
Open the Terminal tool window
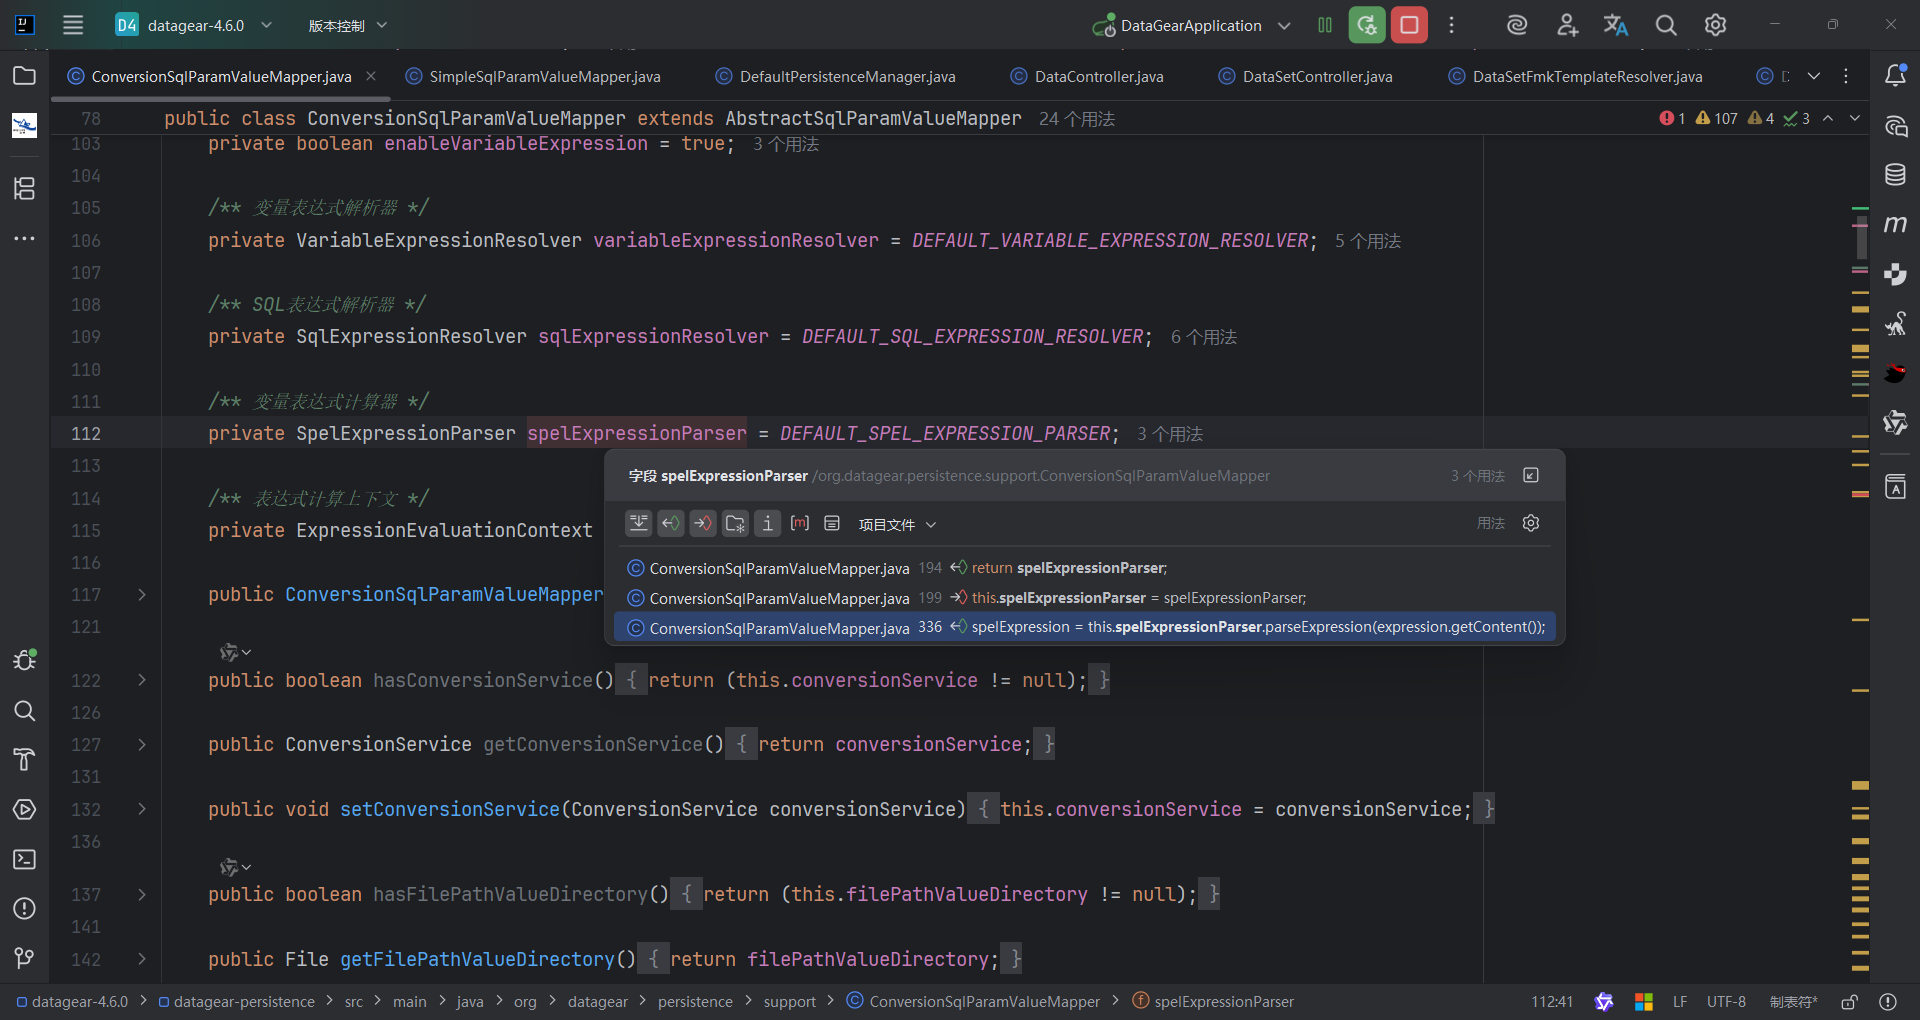point(25,859)
